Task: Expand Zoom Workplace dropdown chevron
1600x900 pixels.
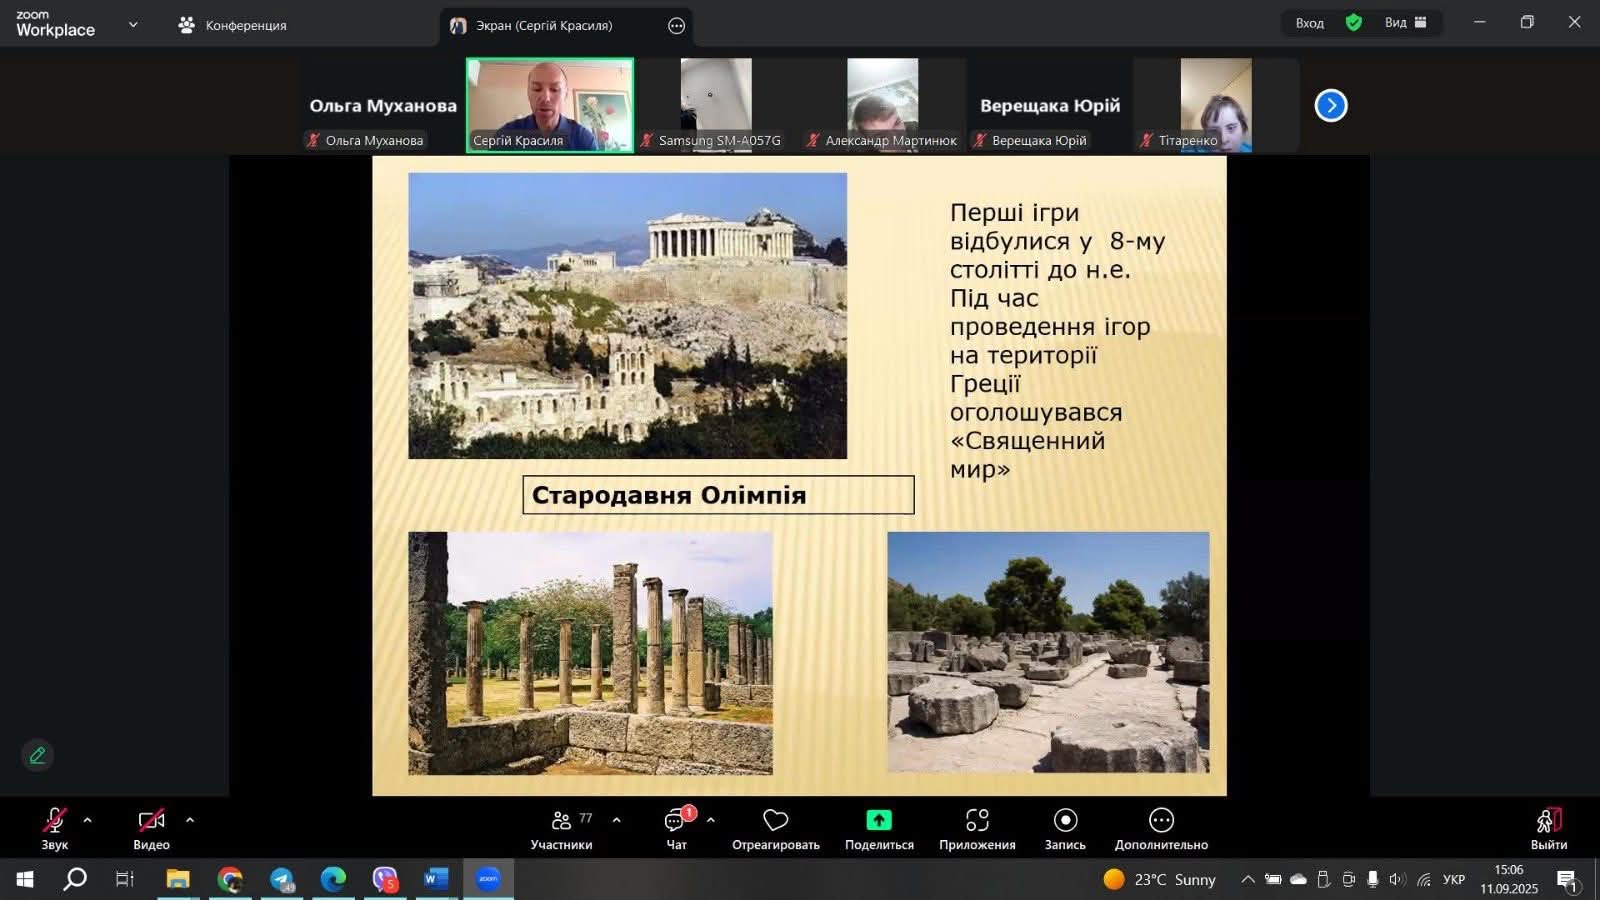Action: coord(133,24)
